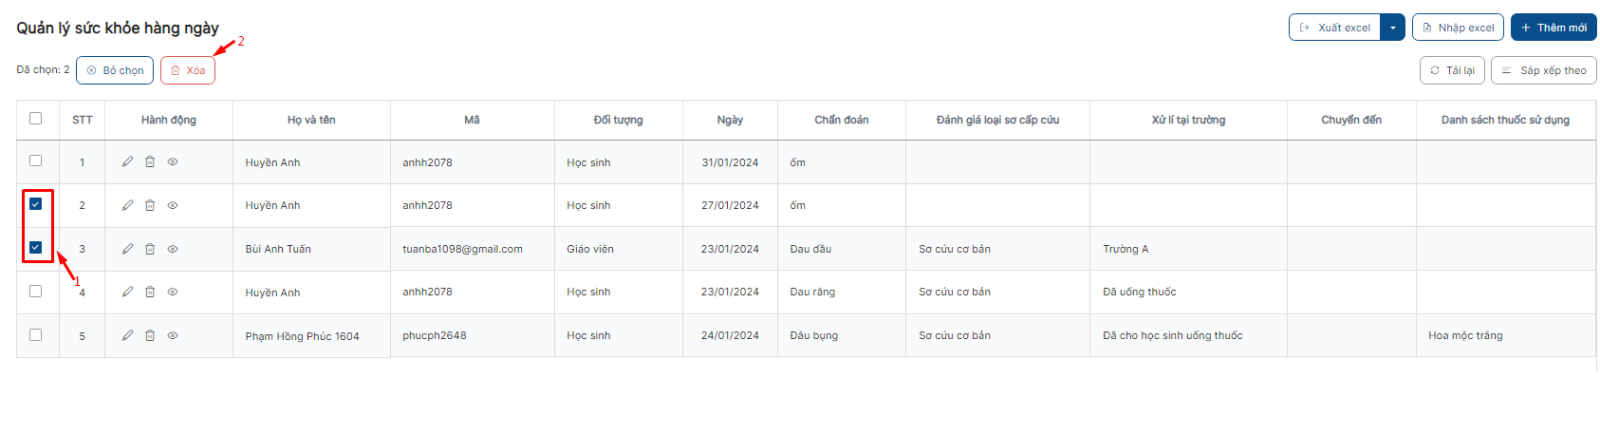The width and height of the screenshot is (1600, 435).
Task: Edit row 4 with the pencil icon
Action: coord(127,292)
